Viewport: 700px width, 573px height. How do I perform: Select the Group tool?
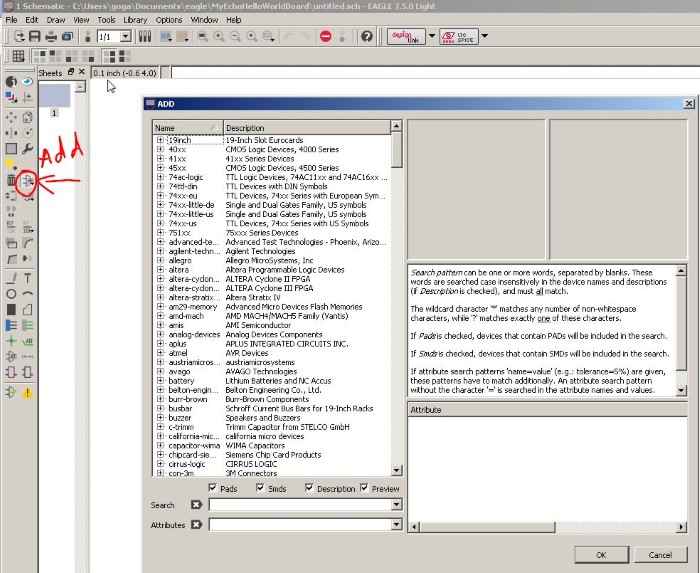coord(11,149)
